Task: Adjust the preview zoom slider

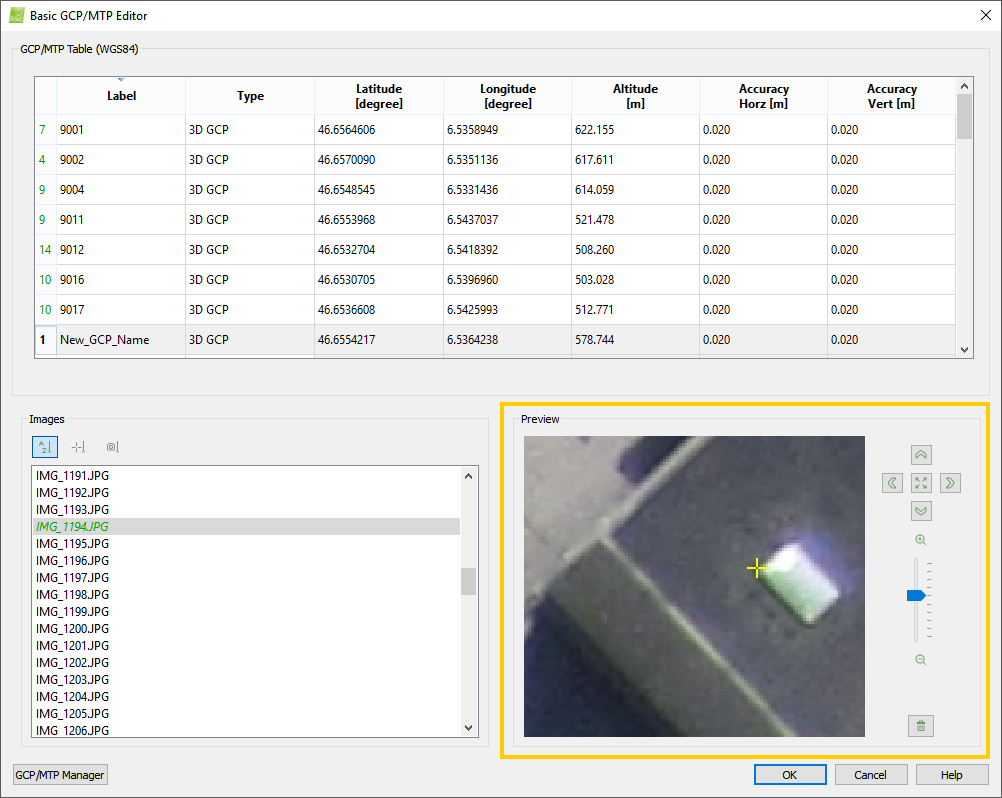Action: tap(916, 595)
